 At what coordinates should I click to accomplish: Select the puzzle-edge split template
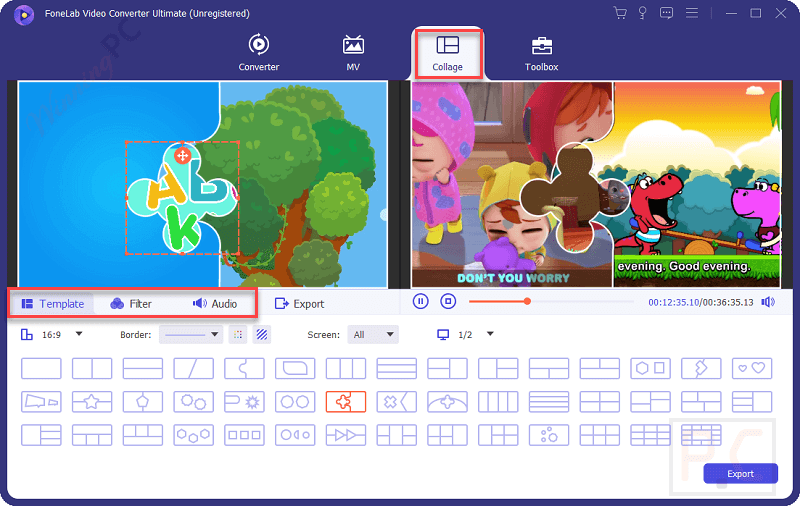point(244,368)
